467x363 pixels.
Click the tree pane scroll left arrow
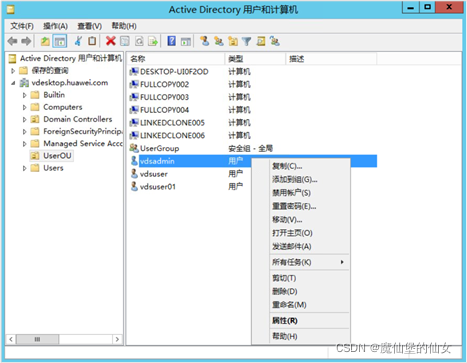[x=11, y=339]
